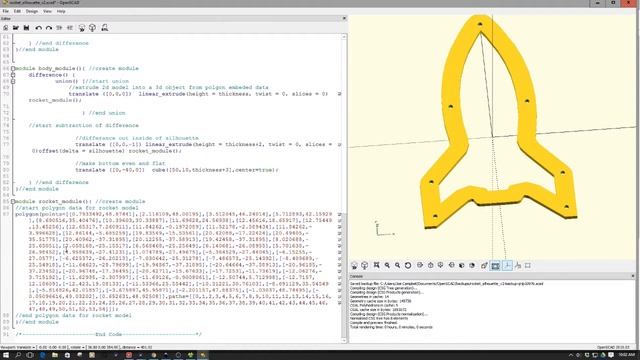
Task: Click the Indent icon in editor toolbar
Action: pos(70,28)
